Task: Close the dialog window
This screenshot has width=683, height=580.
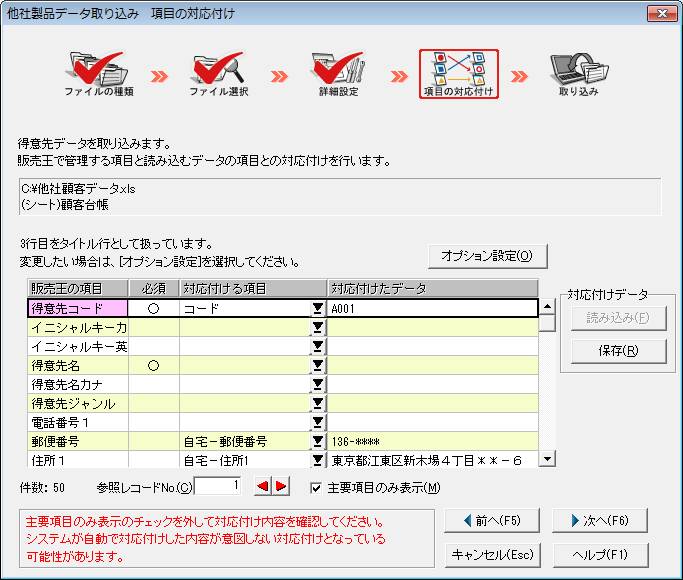Action: pyautogui.click(x=662, y=13)
